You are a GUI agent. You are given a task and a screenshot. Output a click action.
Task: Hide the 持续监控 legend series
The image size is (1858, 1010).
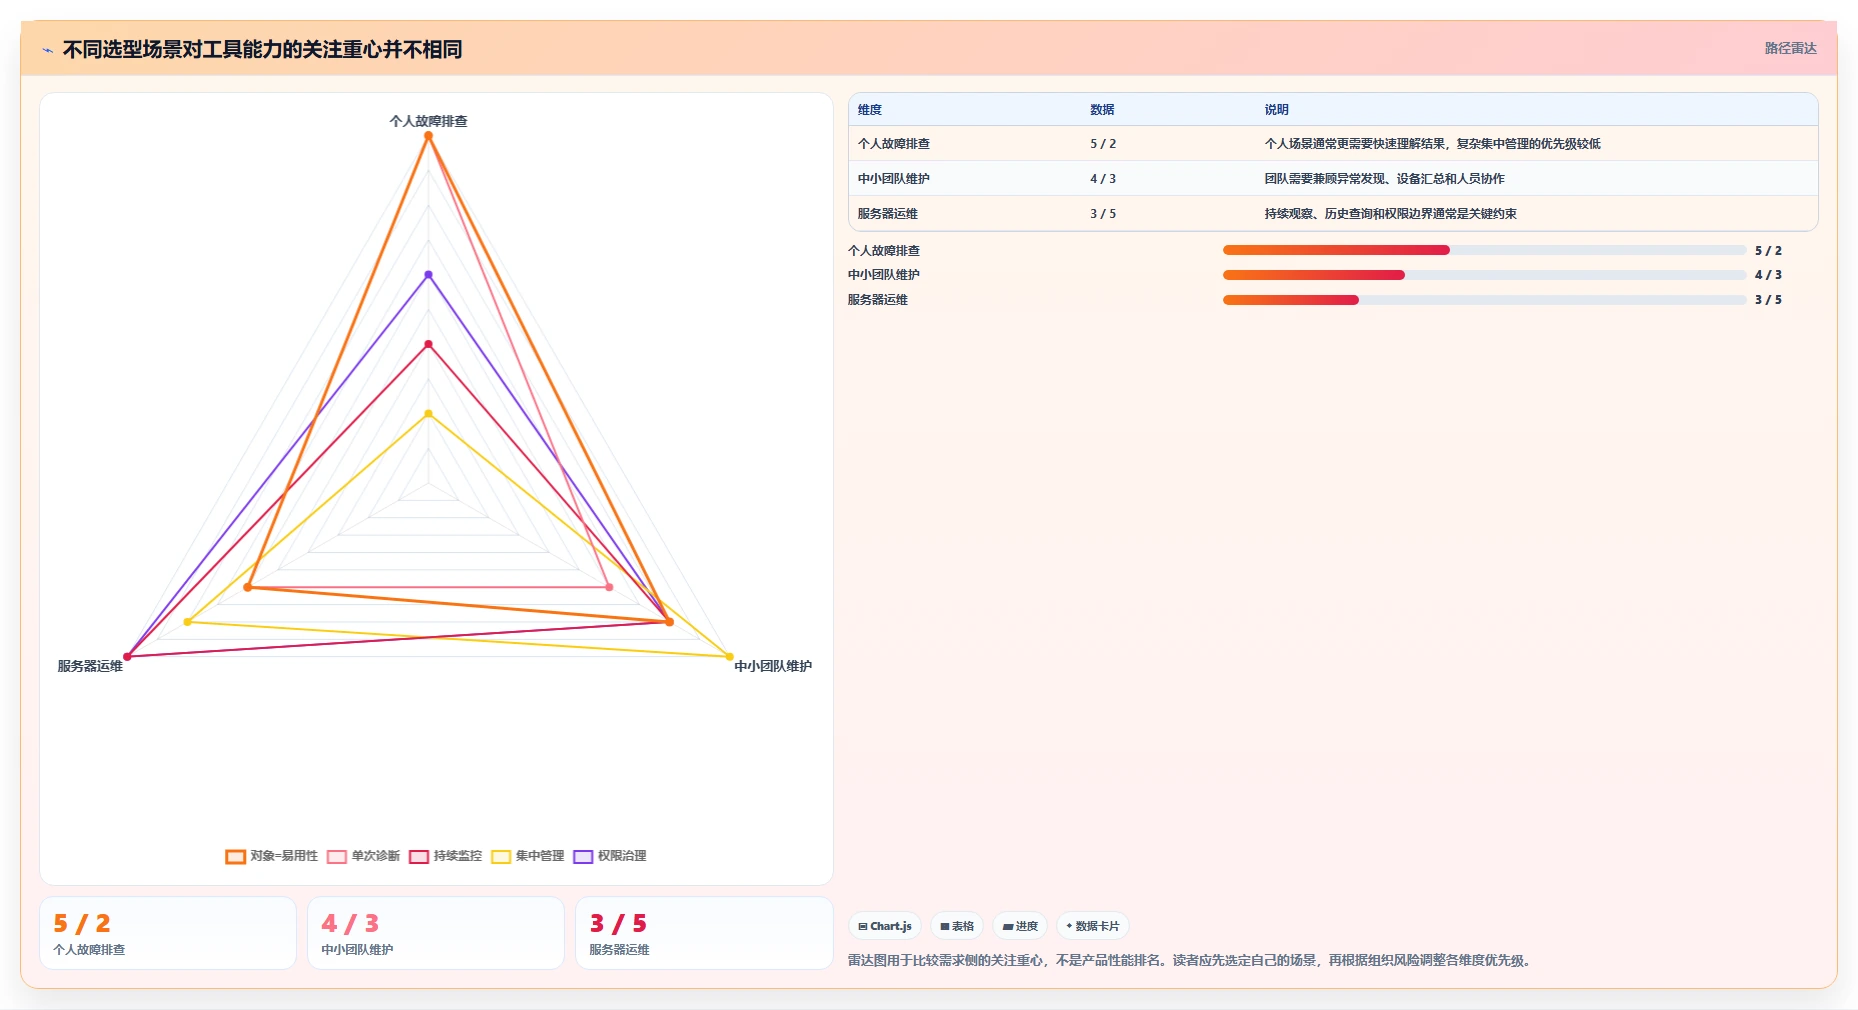click(x=446, y=856)
